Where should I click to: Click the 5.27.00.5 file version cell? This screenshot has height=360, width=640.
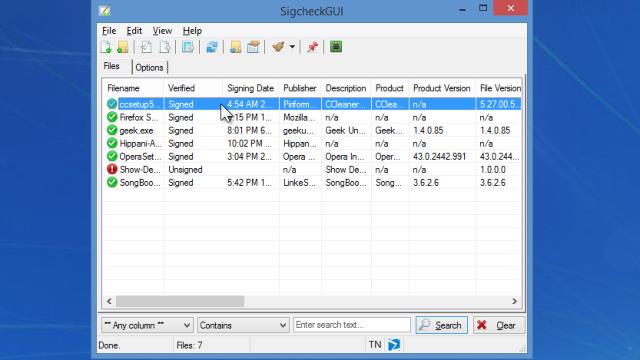[x=499, y=104]
